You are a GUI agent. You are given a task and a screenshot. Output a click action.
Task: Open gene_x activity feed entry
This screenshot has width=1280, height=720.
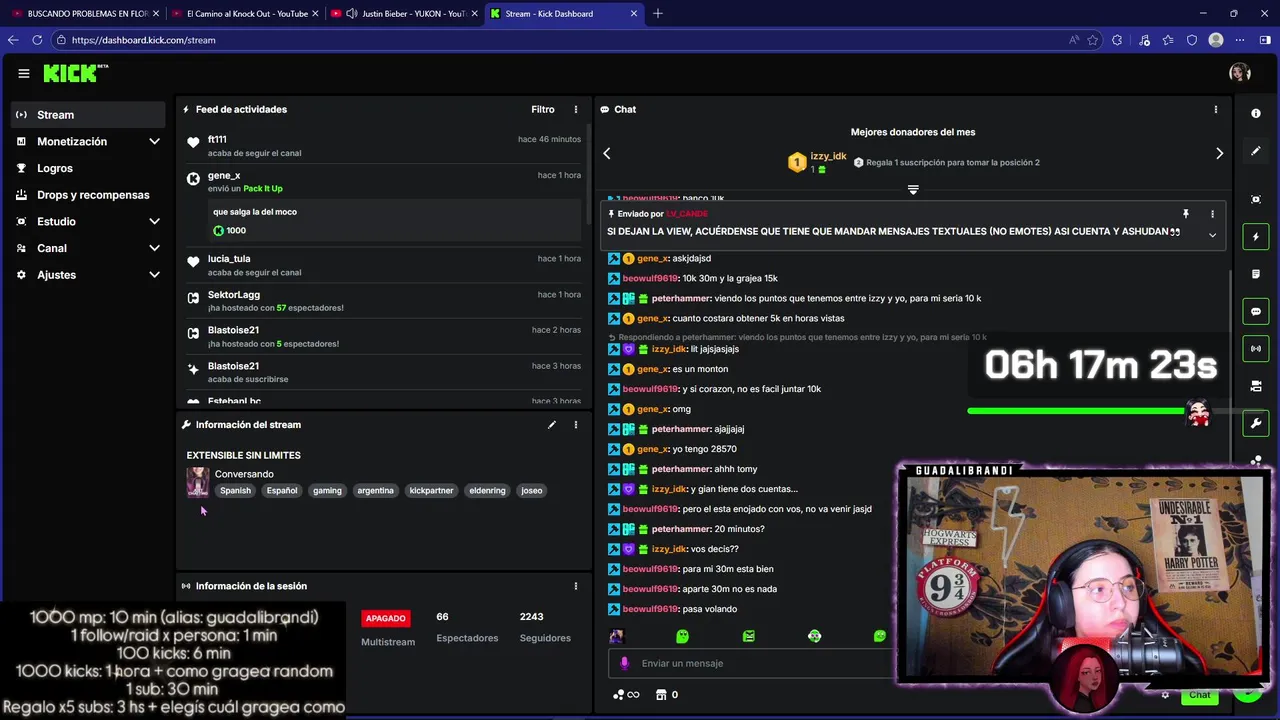383,206
